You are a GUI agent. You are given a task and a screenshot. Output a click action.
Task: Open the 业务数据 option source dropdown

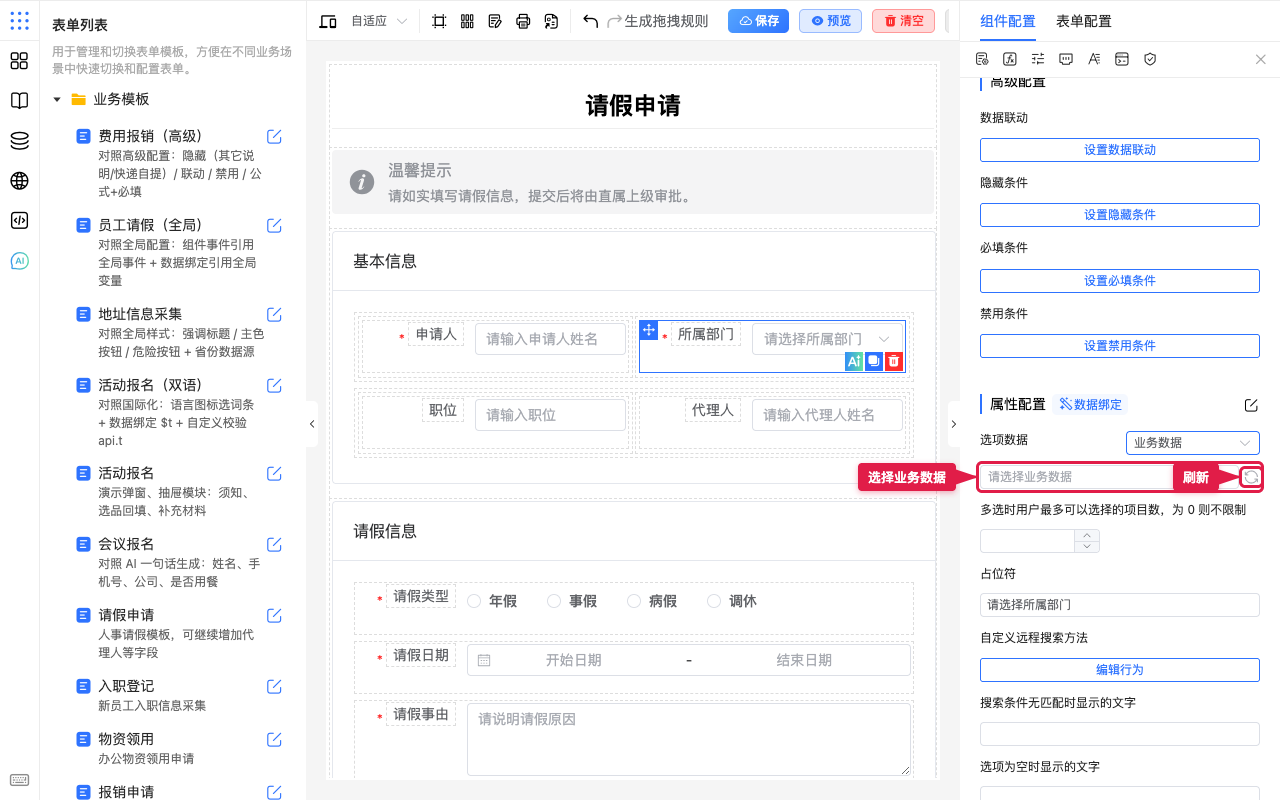(1192, 443)
